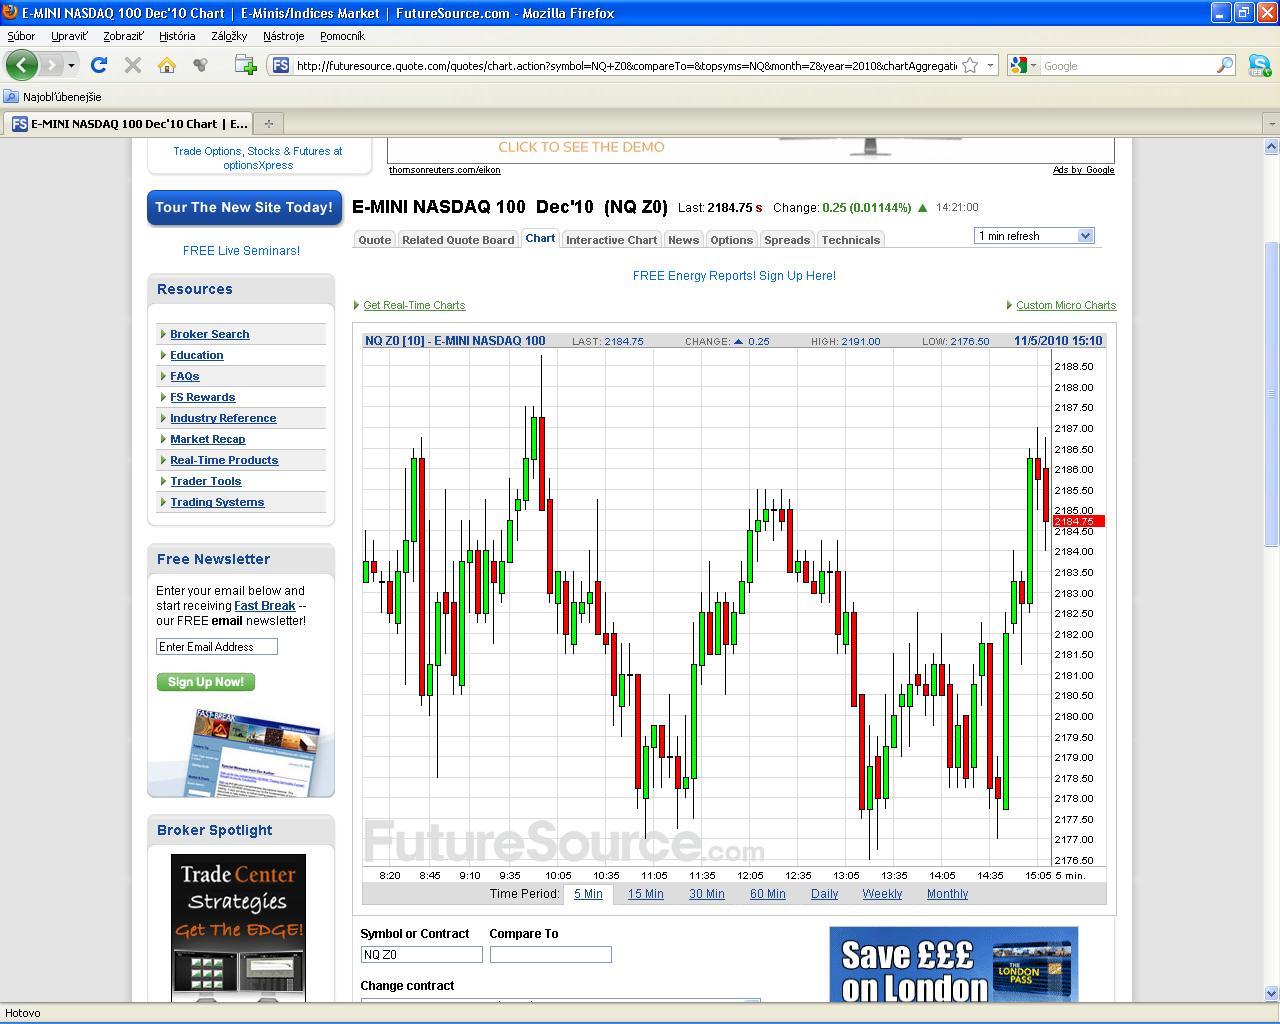
Task: Open the FAQs link
Action: 185,376
